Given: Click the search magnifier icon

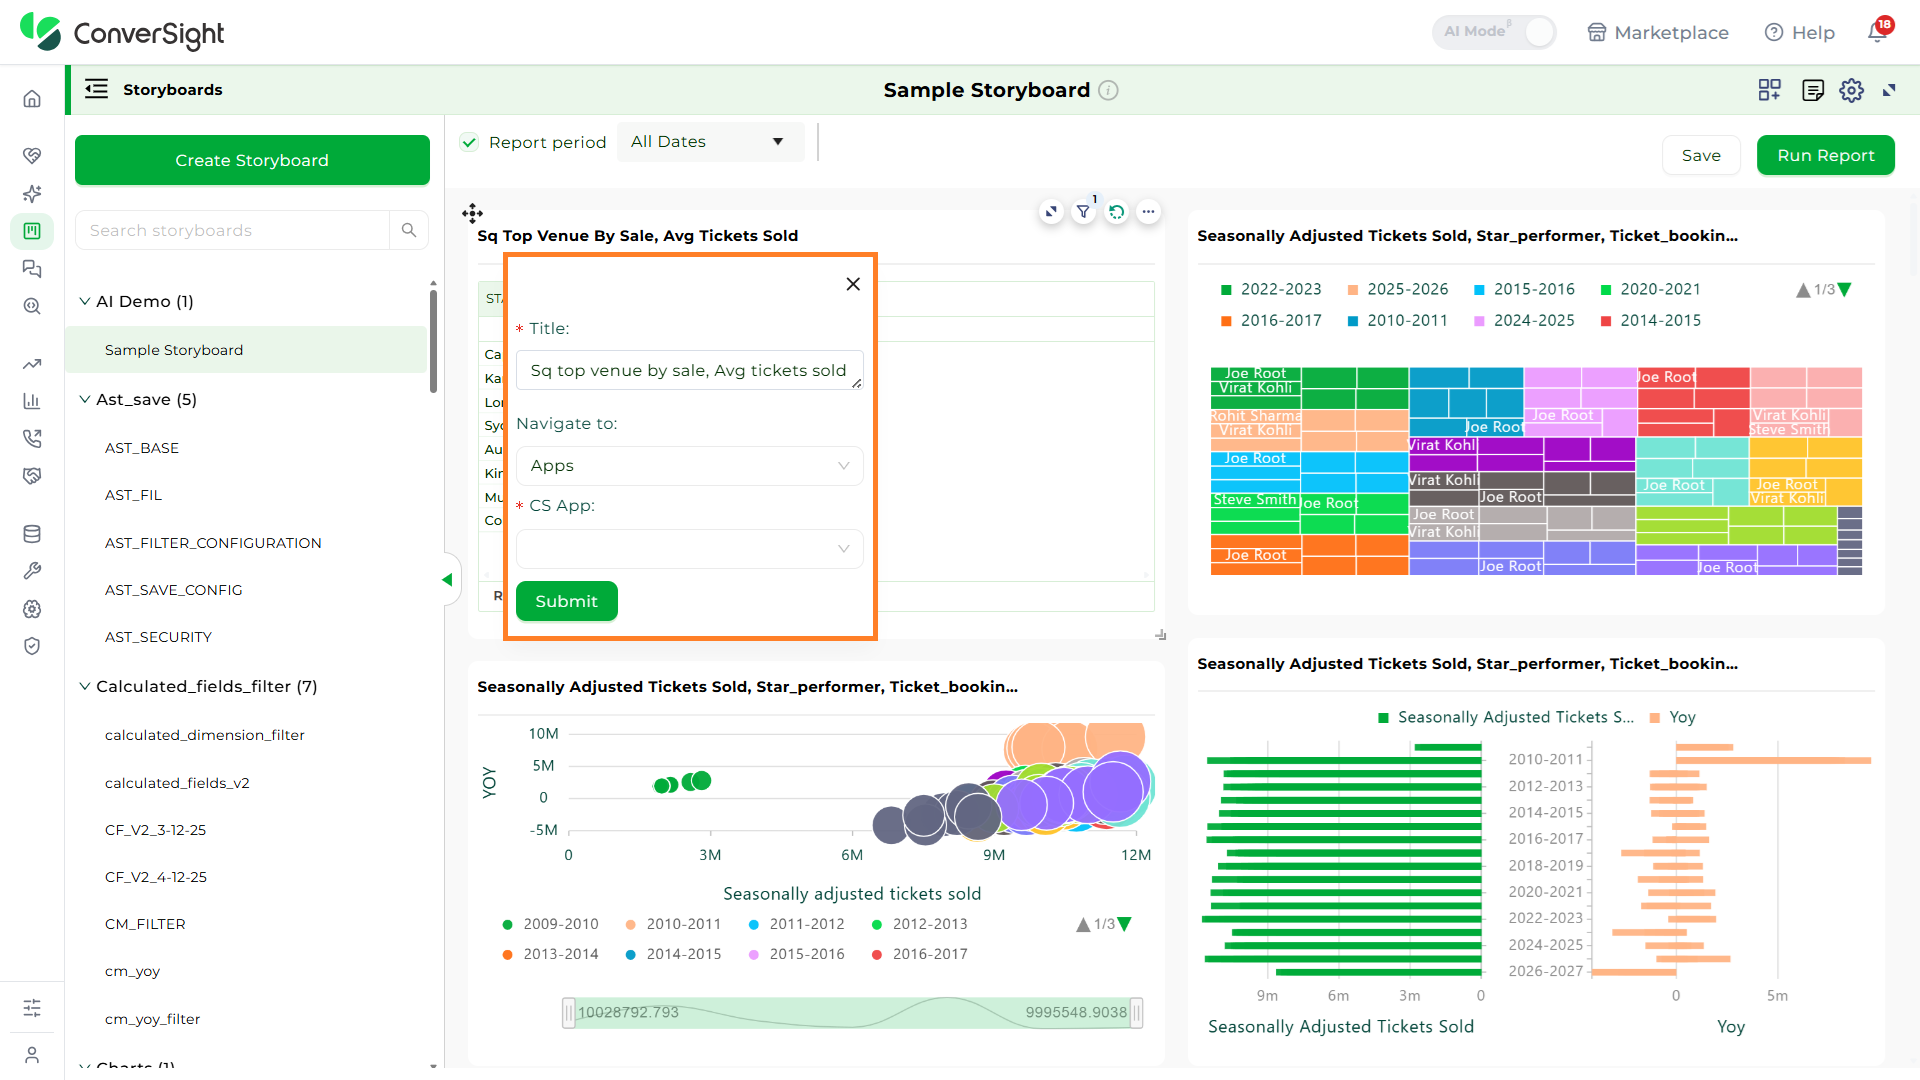Looking at the screenshot, I should pos(408,230).
